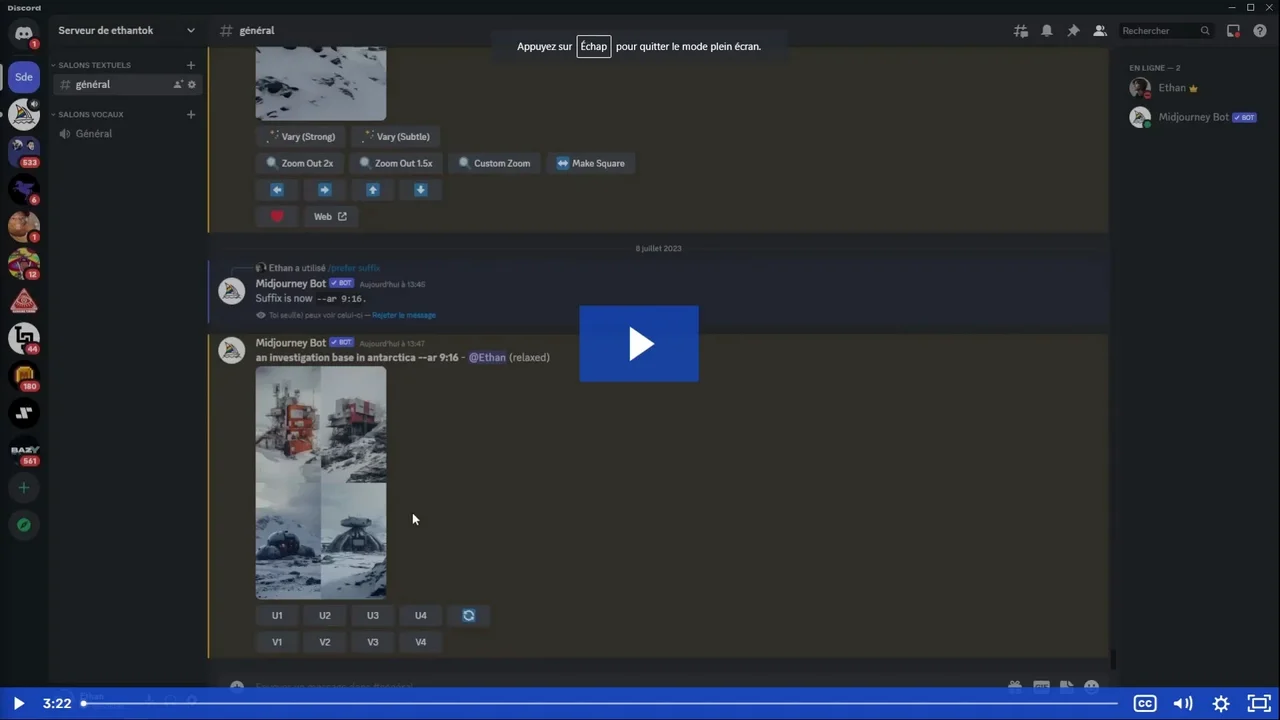Viewport: 1280px width, 720px height.
Task: Click the V4 variation button
Action: 420,642
